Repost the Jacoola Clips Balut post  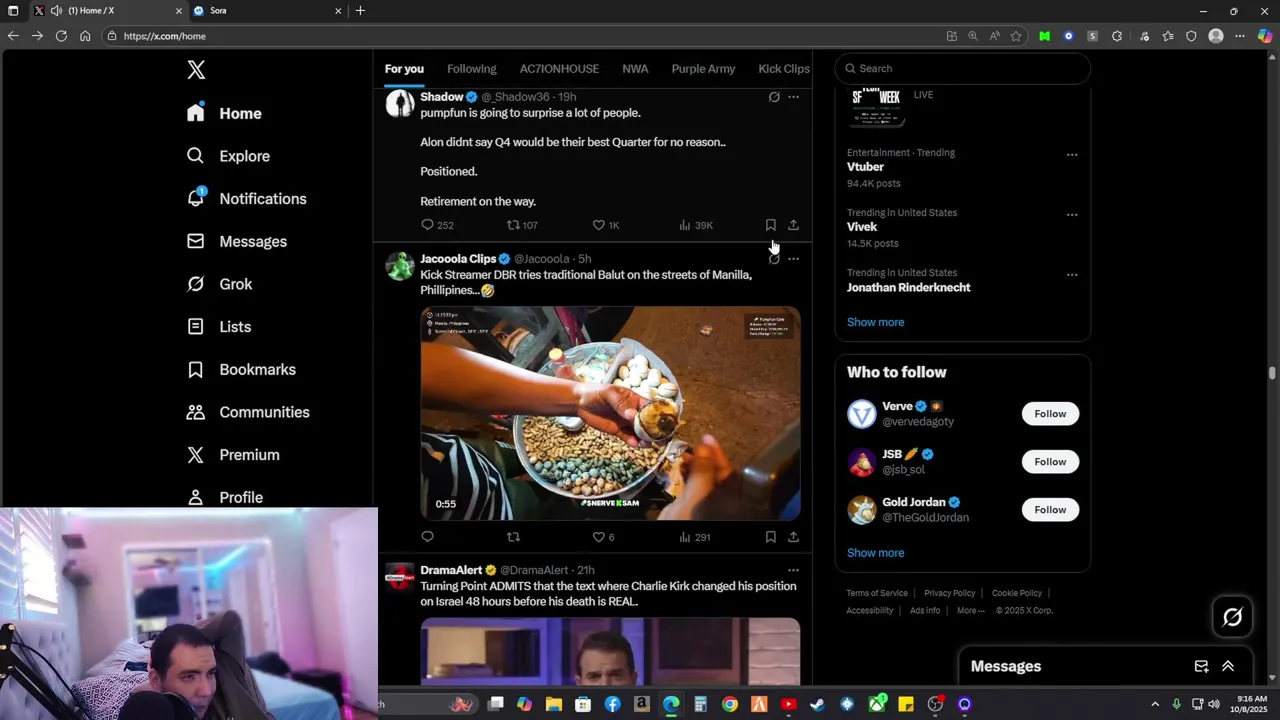[x=513, y=537]
